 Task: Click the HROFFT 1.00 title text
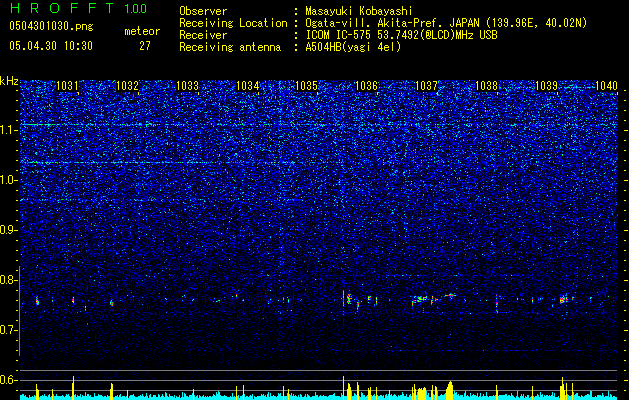[78, 8]
